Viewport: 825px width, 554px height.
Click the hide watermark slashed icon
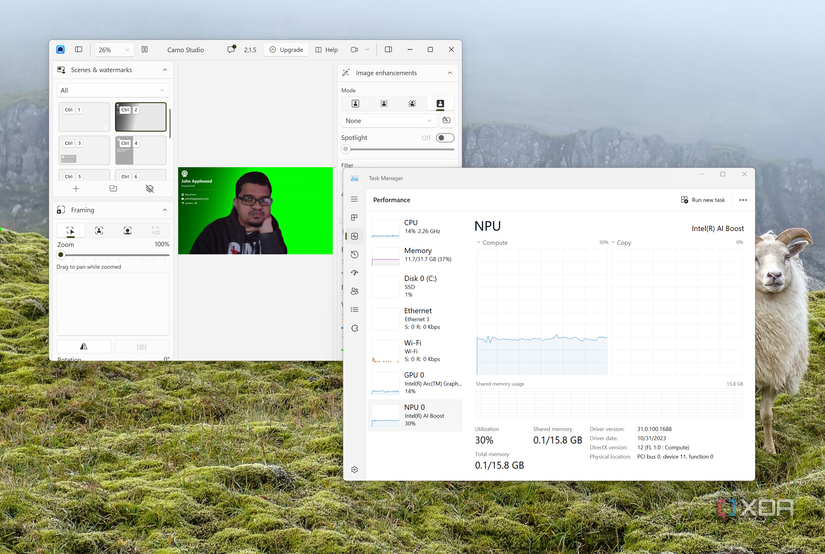point(149,188)
